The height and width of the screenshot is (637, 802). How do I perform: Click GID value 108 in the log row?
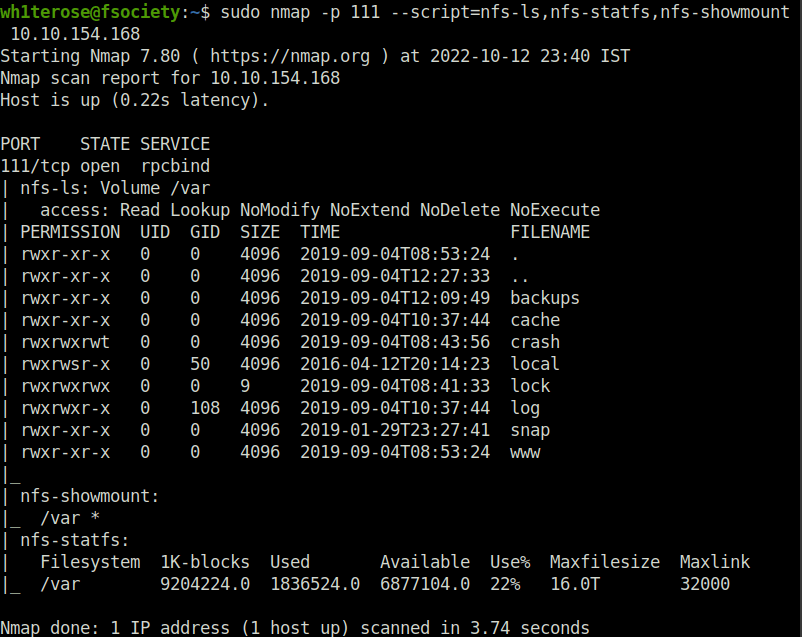(205, 408)
